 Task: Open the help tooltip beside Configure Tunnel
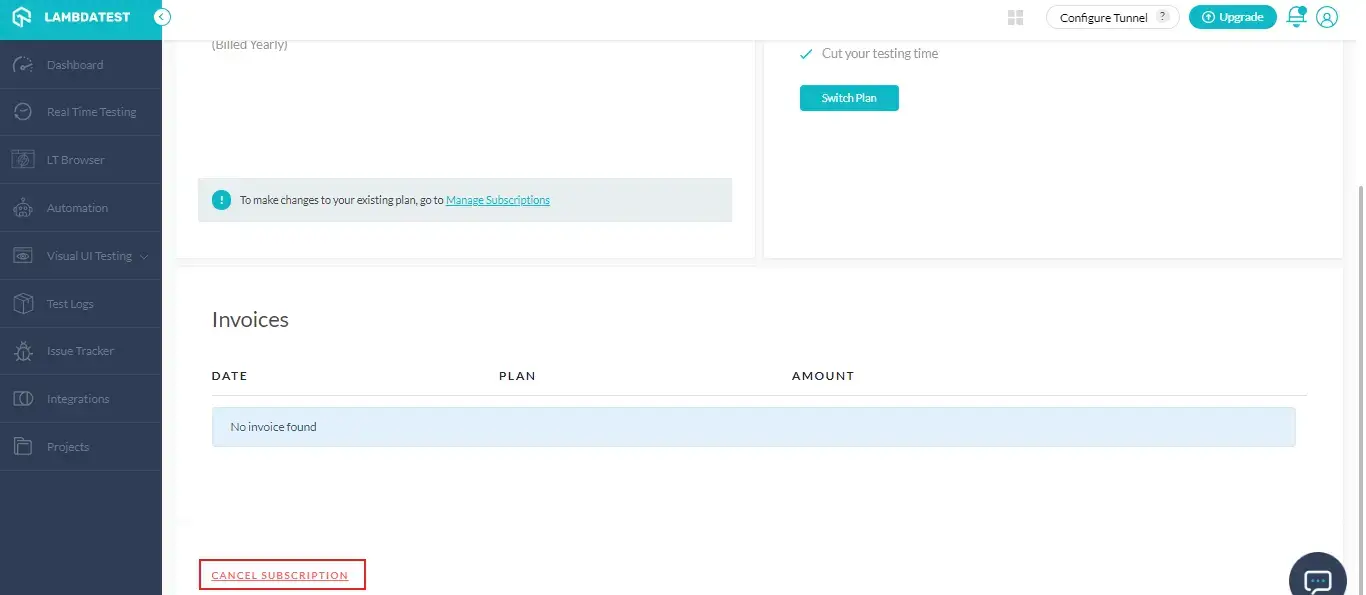pos(1161,15)
